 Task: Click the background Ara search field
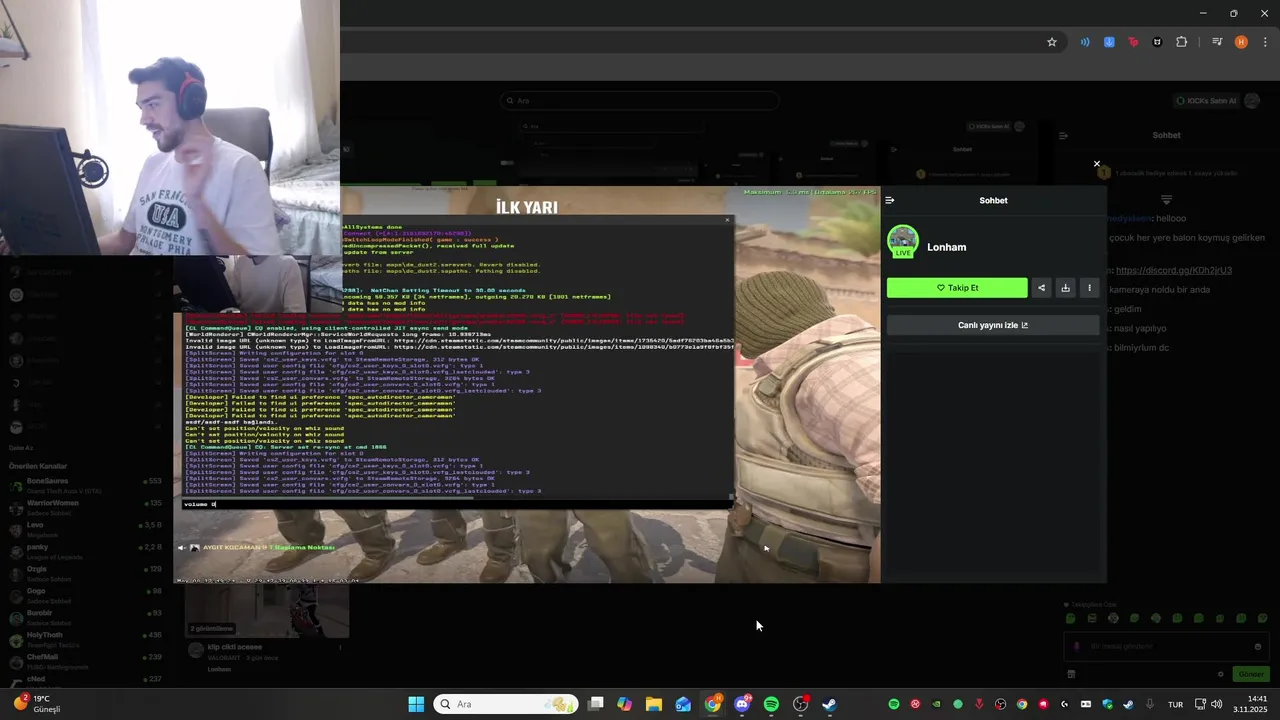tap(640, 100)
